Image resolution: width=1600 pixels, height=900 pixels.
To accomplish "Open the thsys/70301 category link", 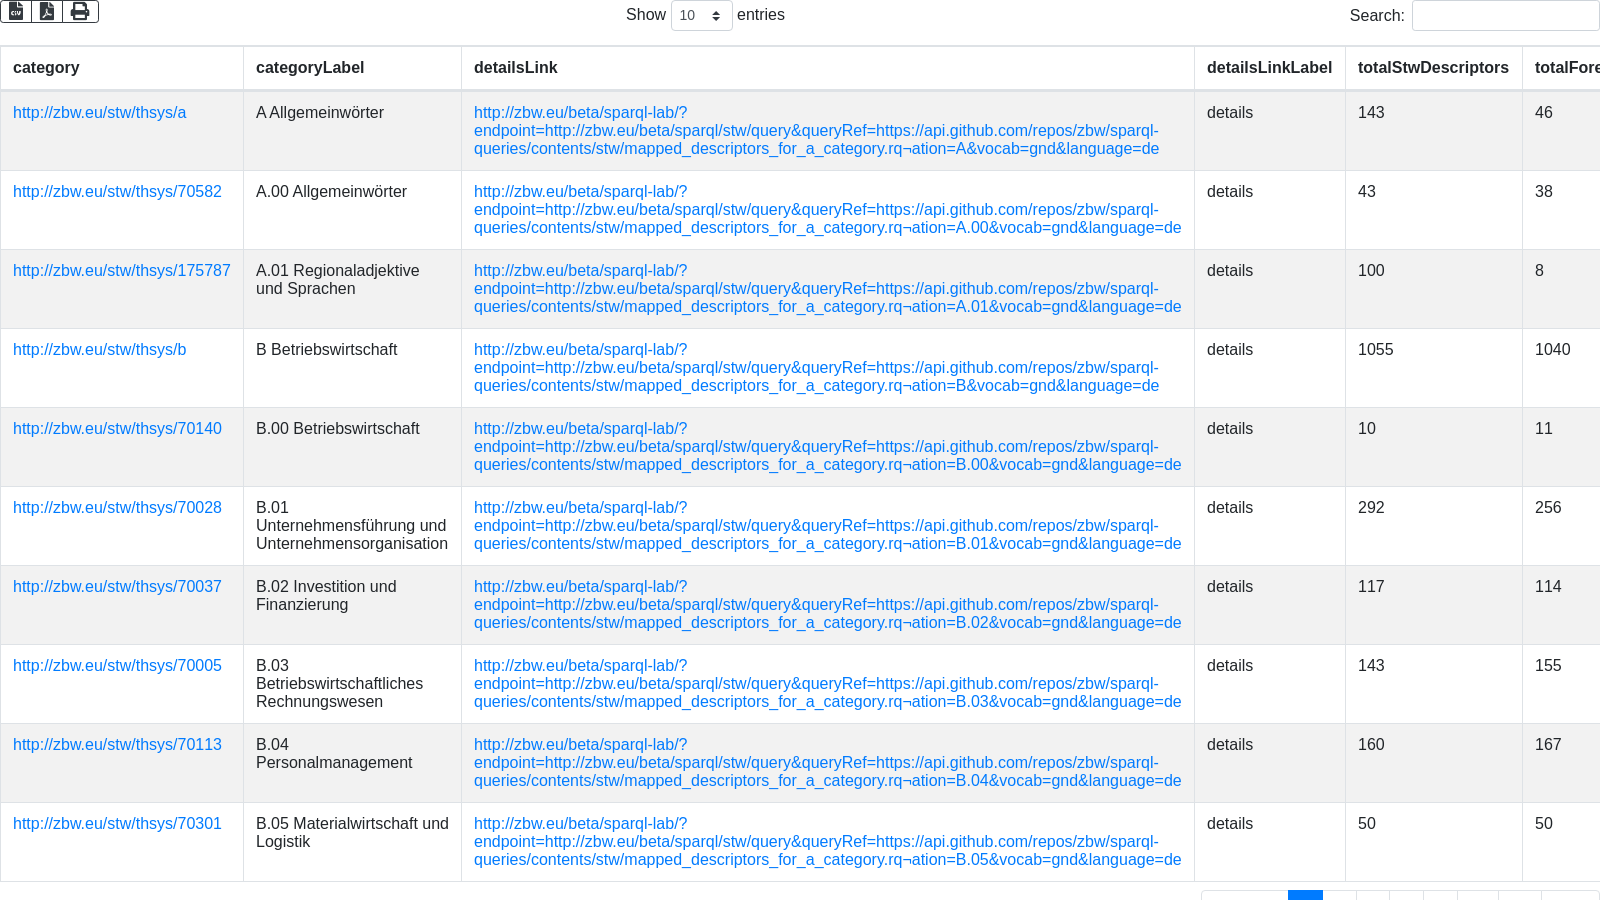I will [x=117, y=824].
